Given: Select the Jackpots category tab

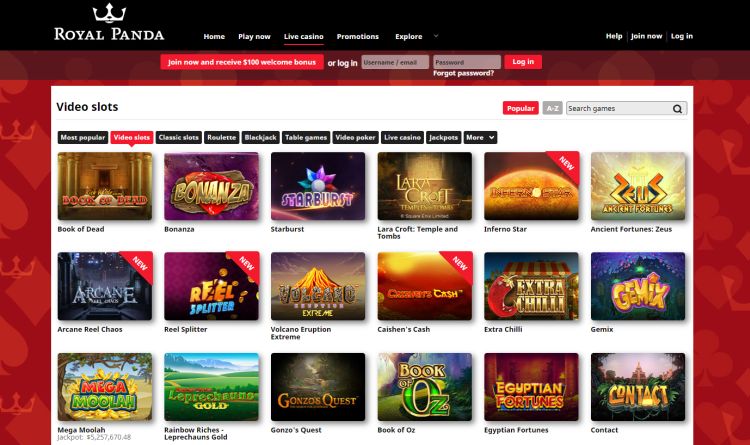Looking at the screenshot, I should tap(443, 137).
